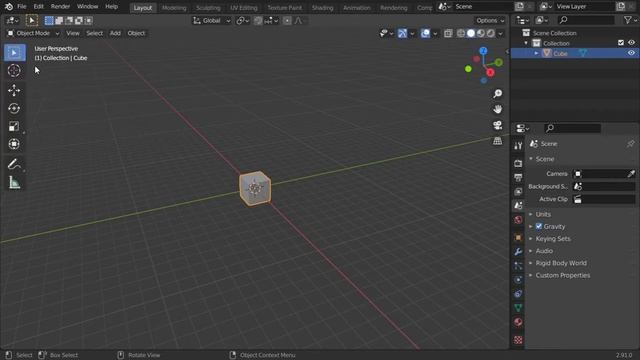Open File menu
The height and width of the screenshot is (360, 640).
(x=22, y=7)
